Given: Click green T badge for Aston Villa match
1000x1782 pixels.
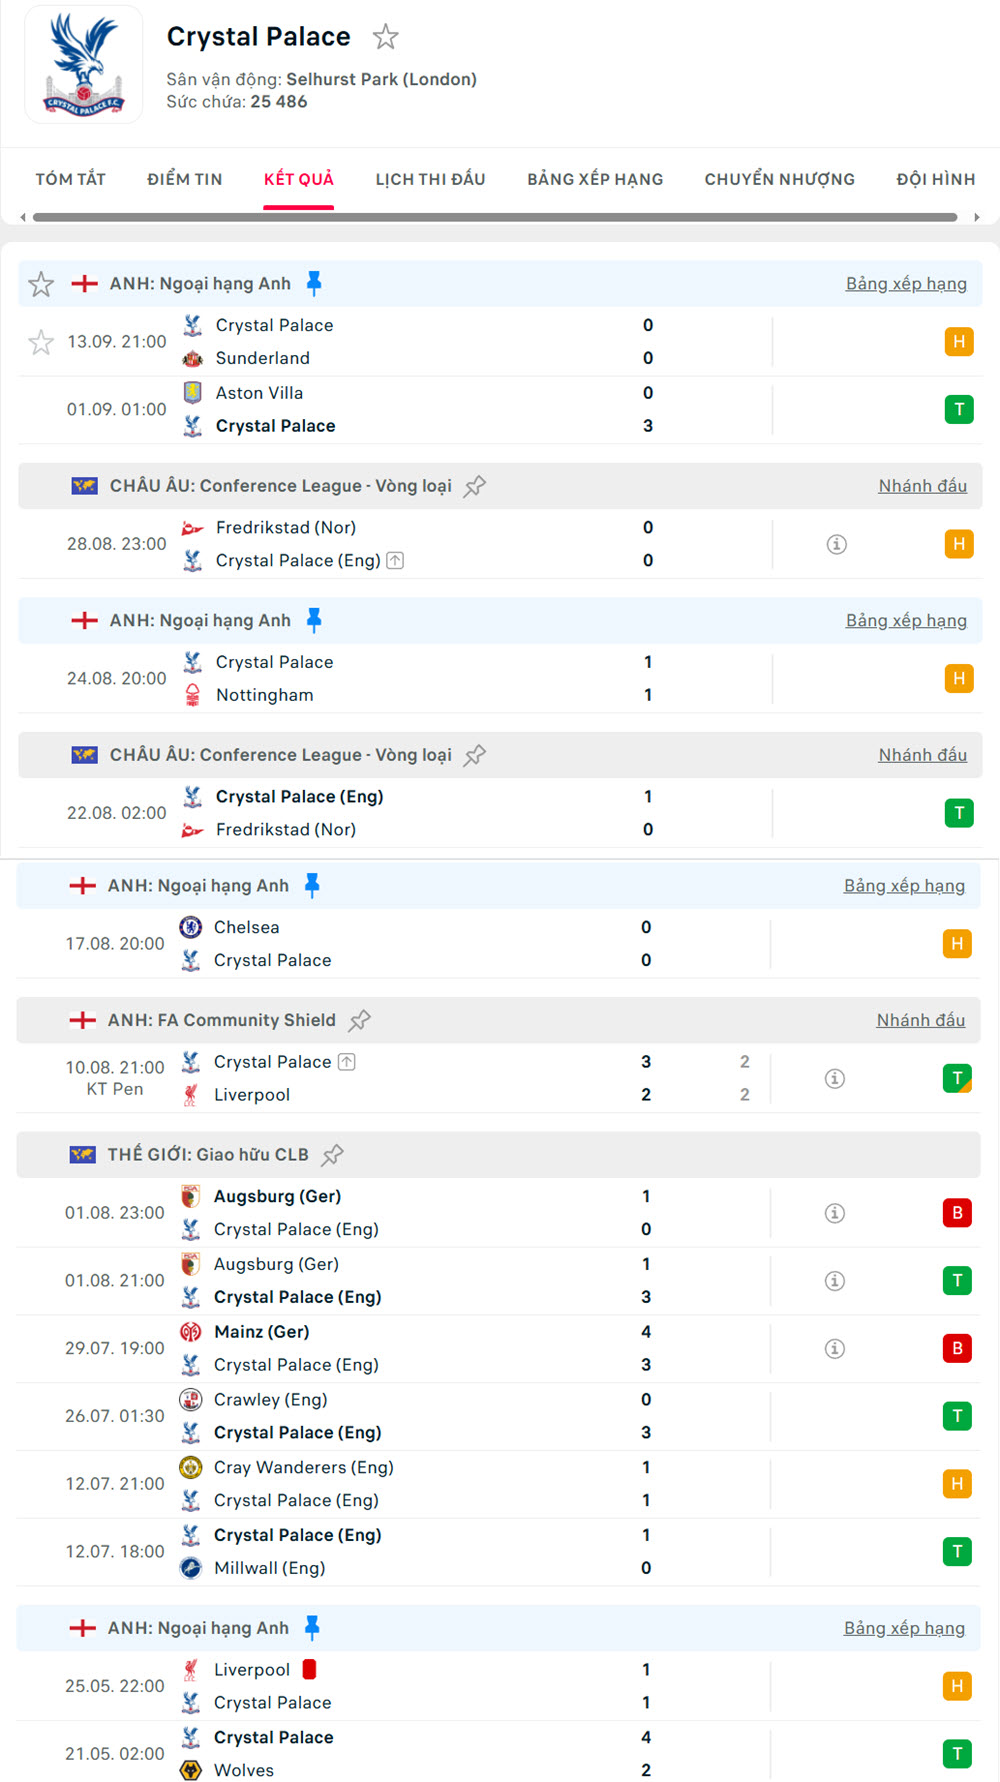Looking at the screenshot, I should 958,409.
